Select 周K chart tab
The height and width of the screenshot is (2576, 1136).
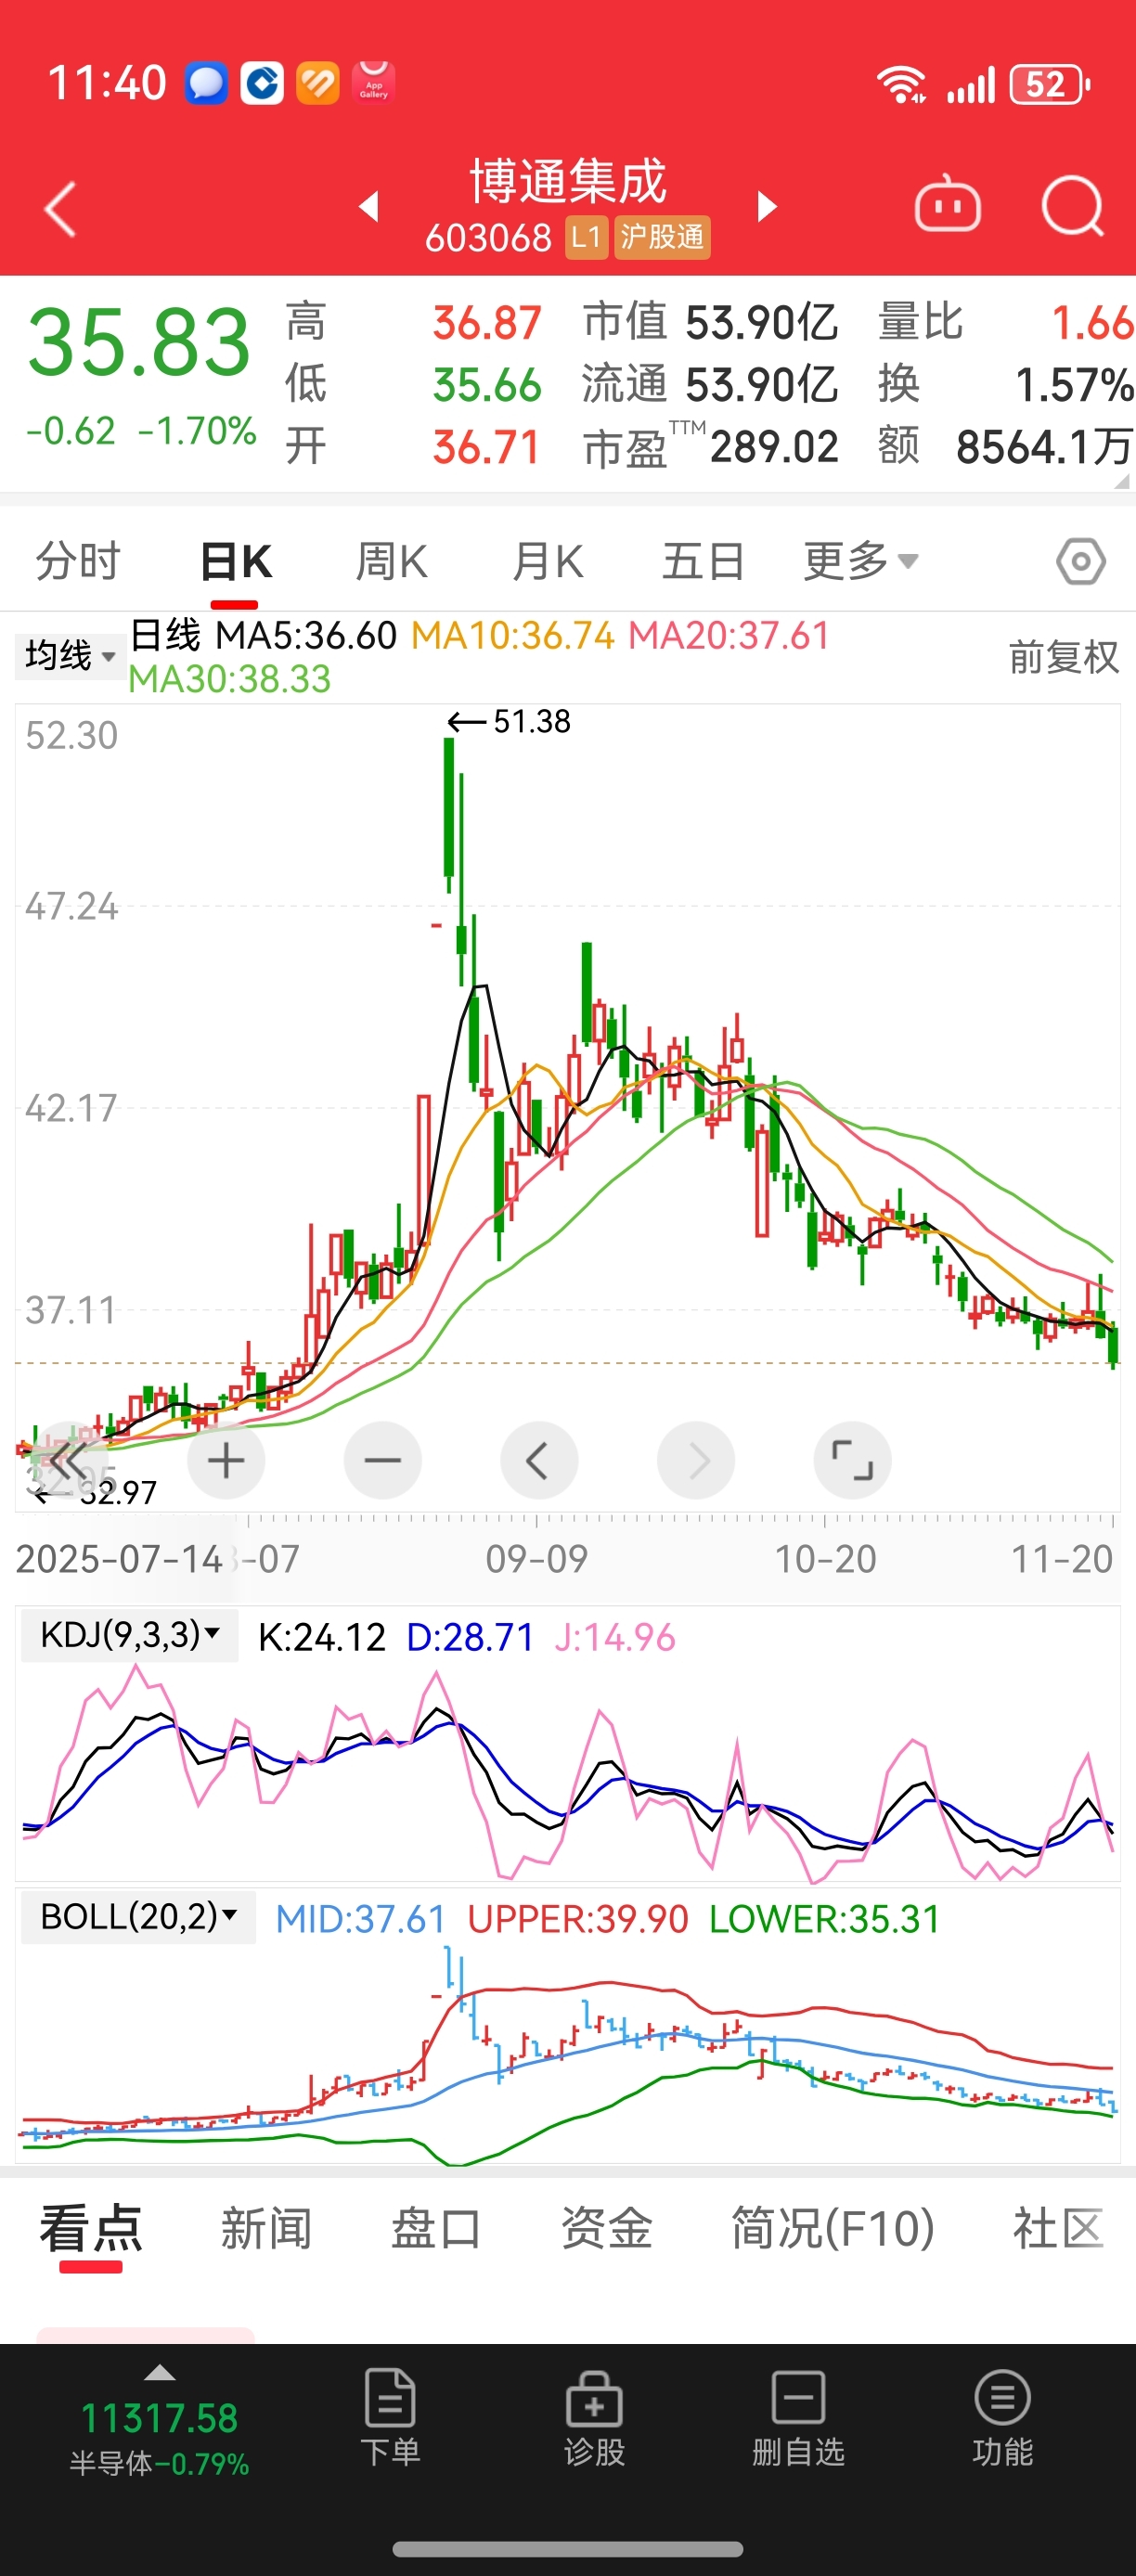391,561
